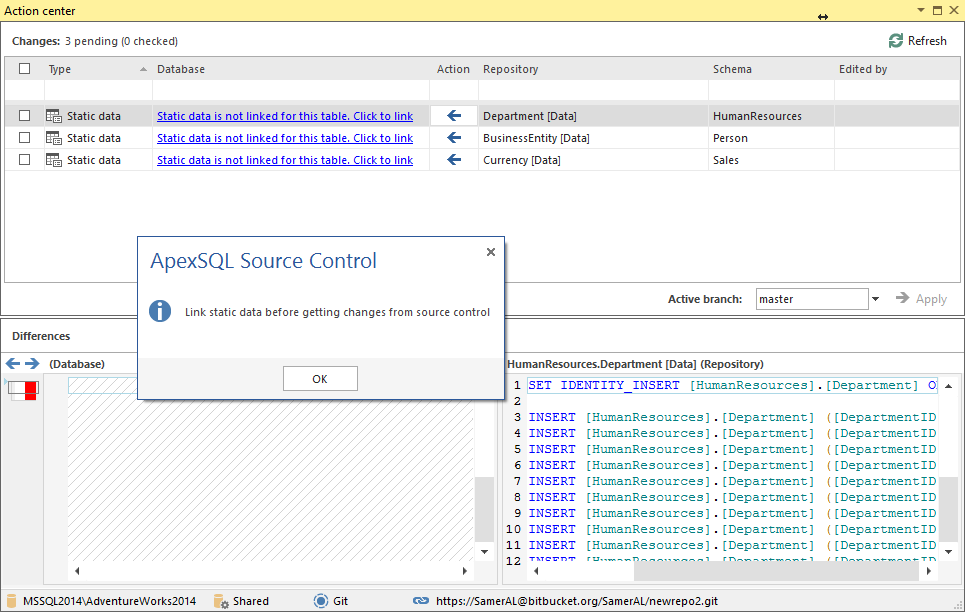Check the BusinessEntity static data row
The image size is (965, 612).
(25, 137)
